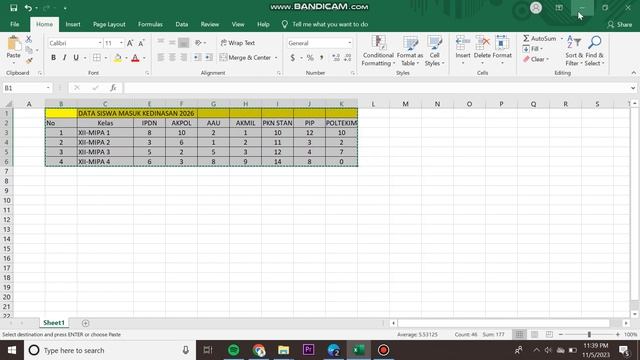The image size is (640, 360).
Task: Open Format as Table gallery
Action: click(410, 51)
